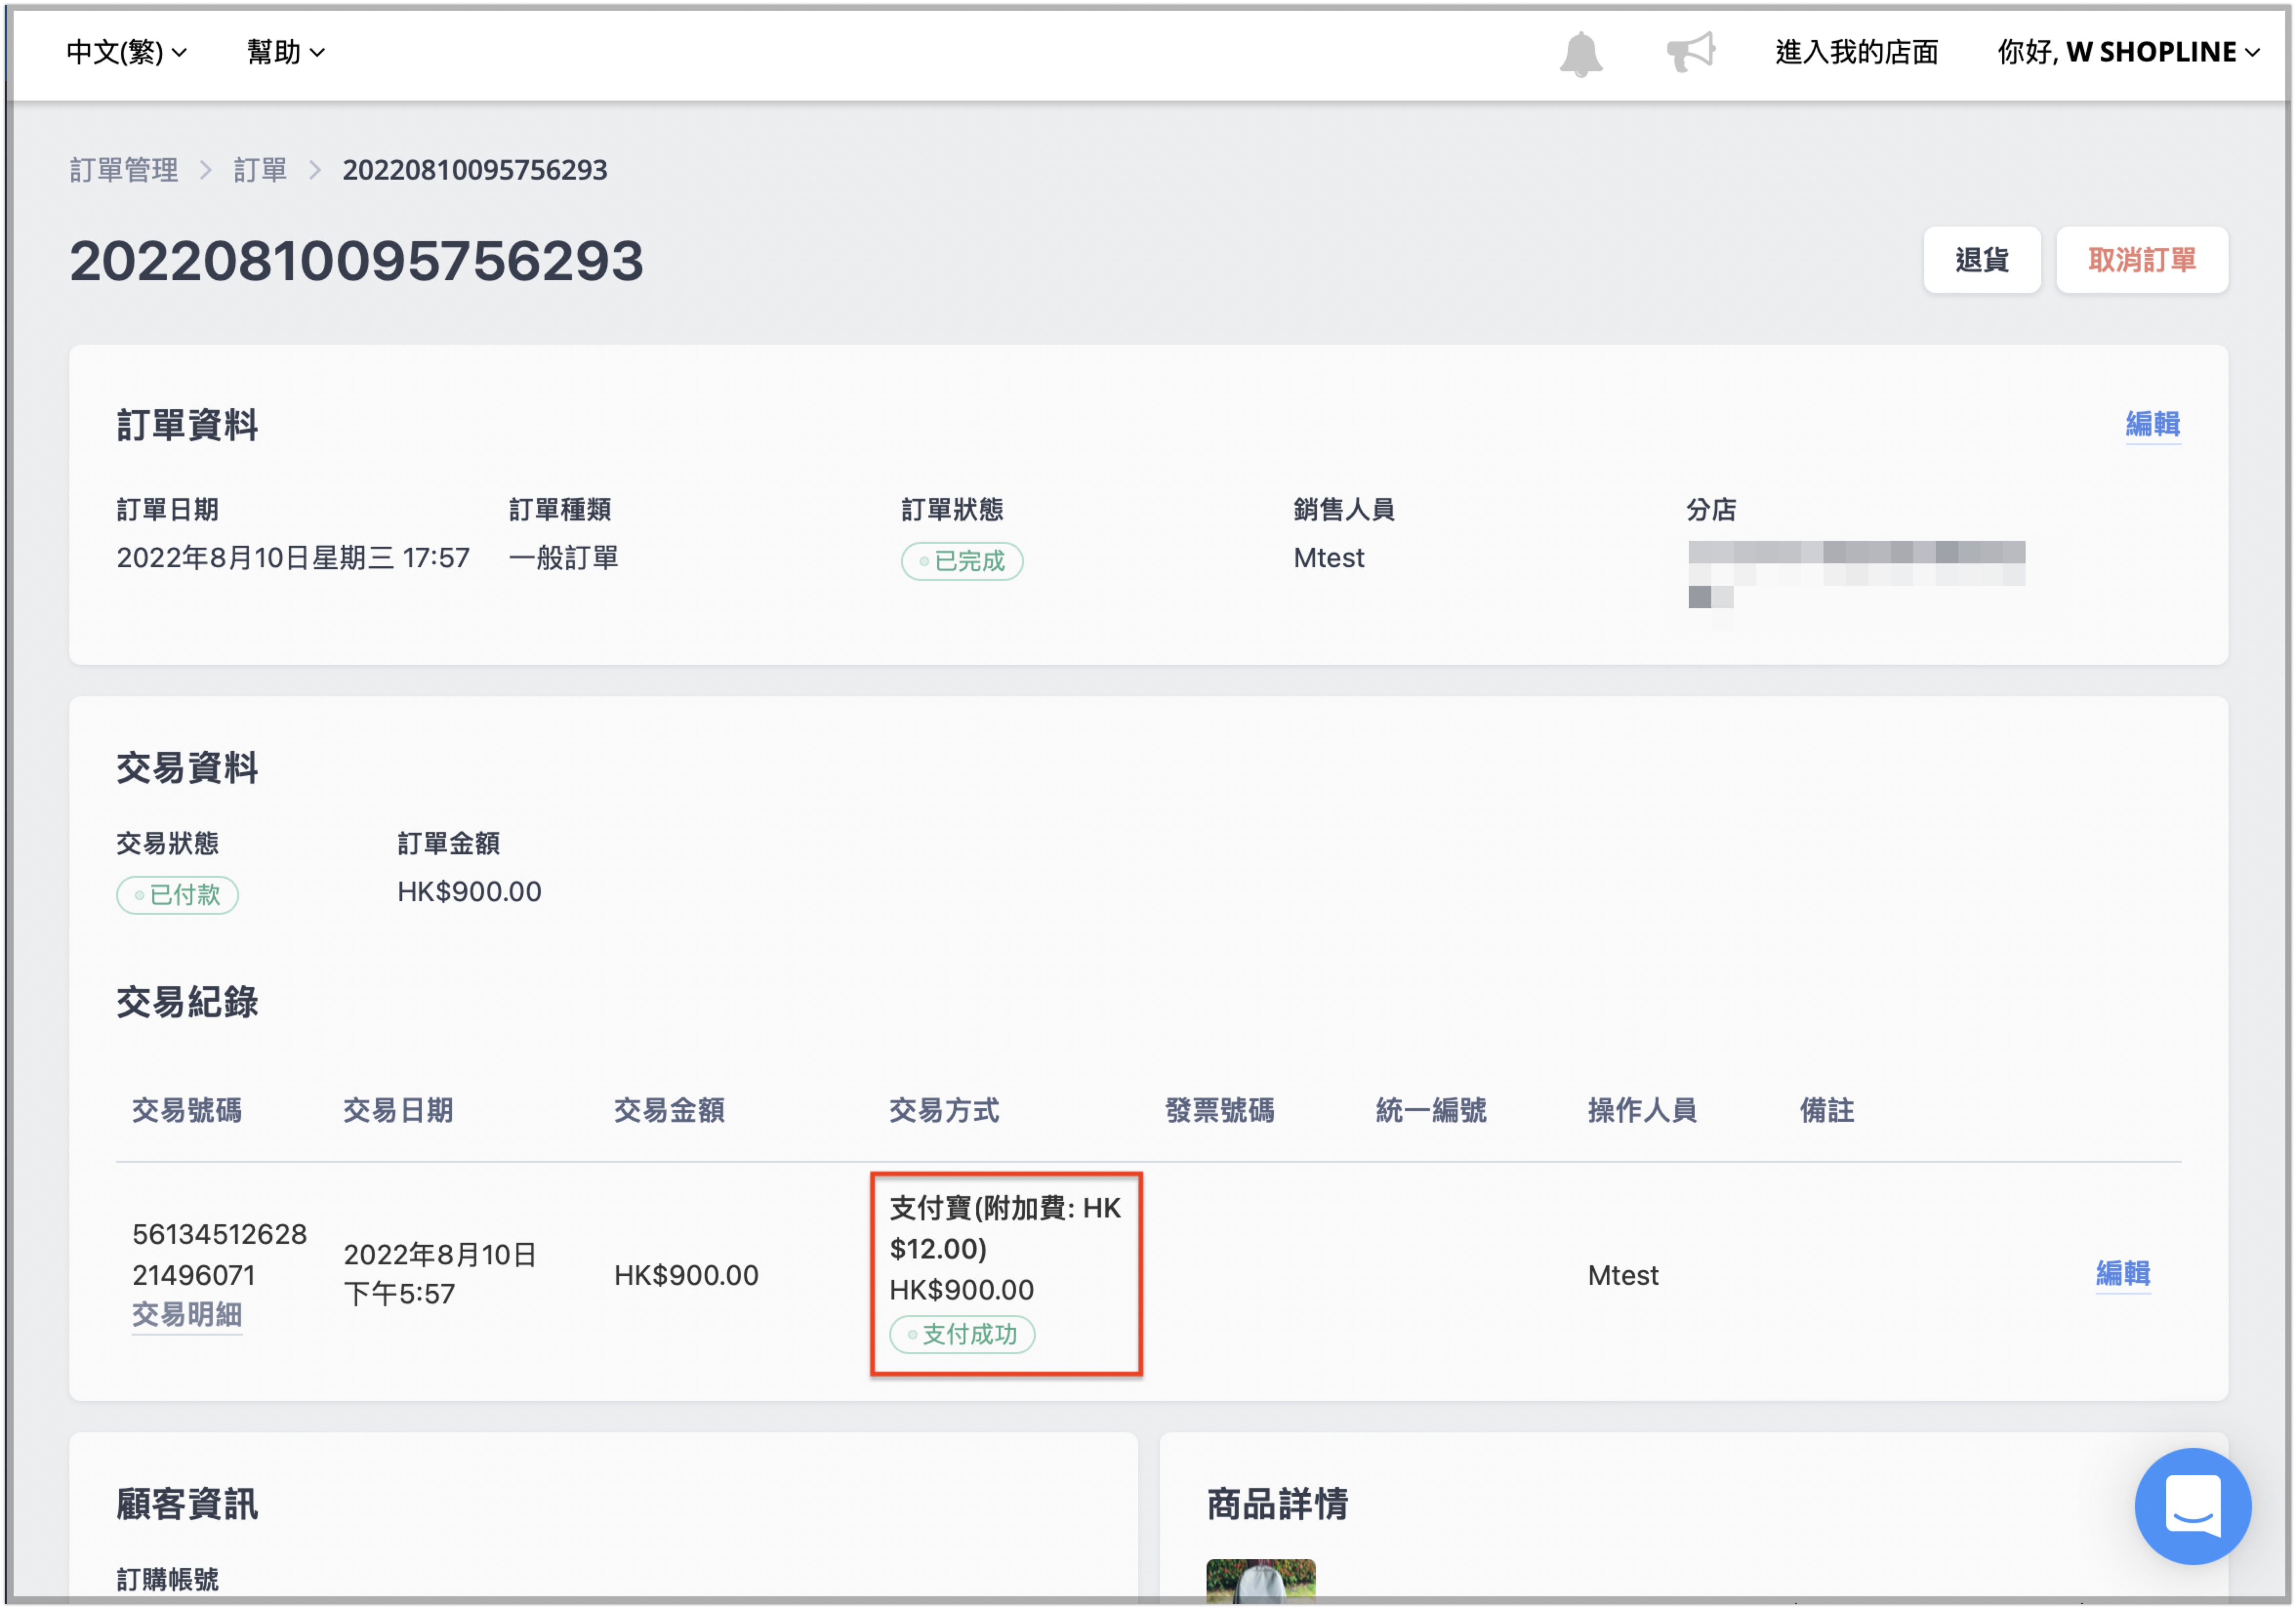Click the 交易方式 column header
The height and width of the screenshot is (1609, 2296).
coord(944,1110)
